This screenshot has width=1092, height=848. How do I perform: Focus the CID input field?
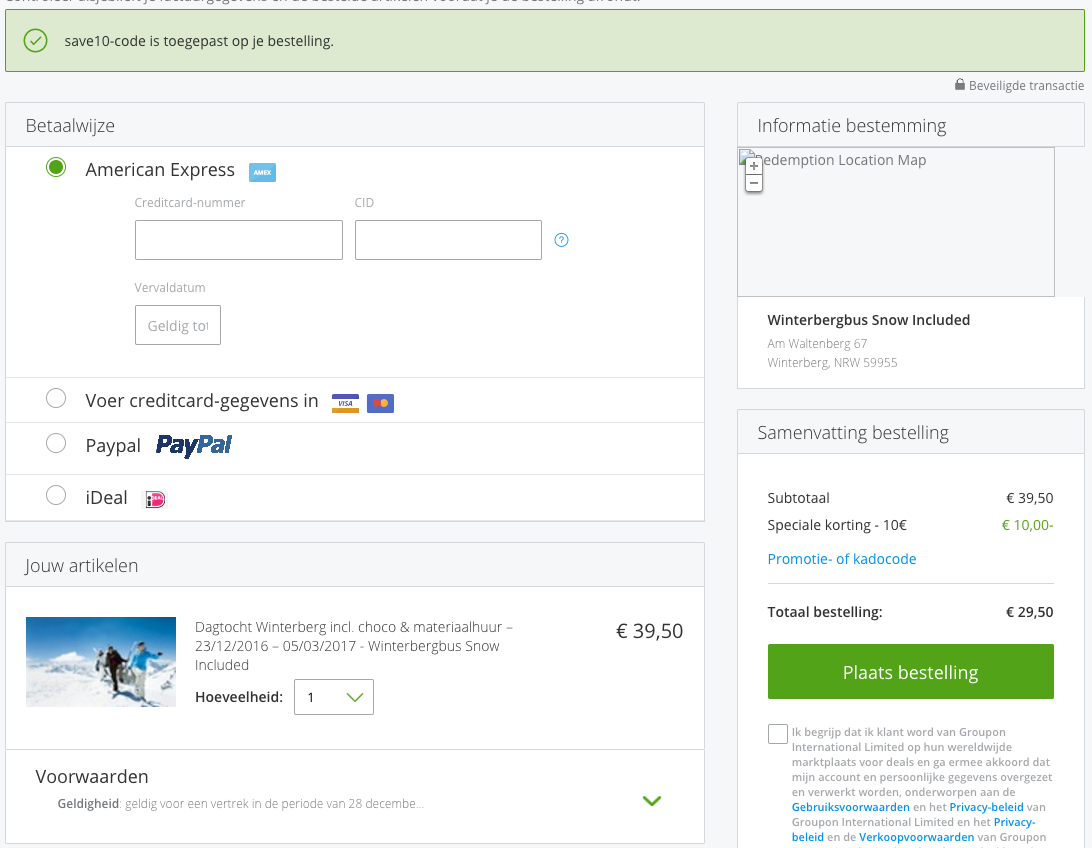[448, 240]
